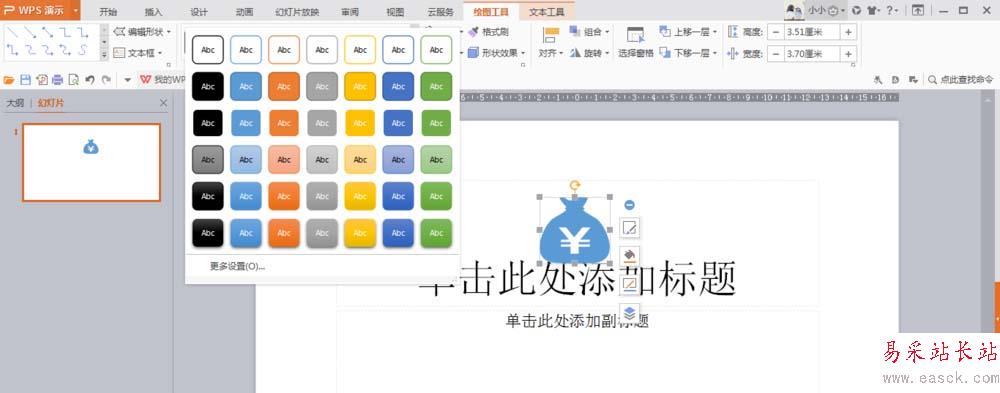Switch to the Outline (大纲) panel tab

click(15, 103)
